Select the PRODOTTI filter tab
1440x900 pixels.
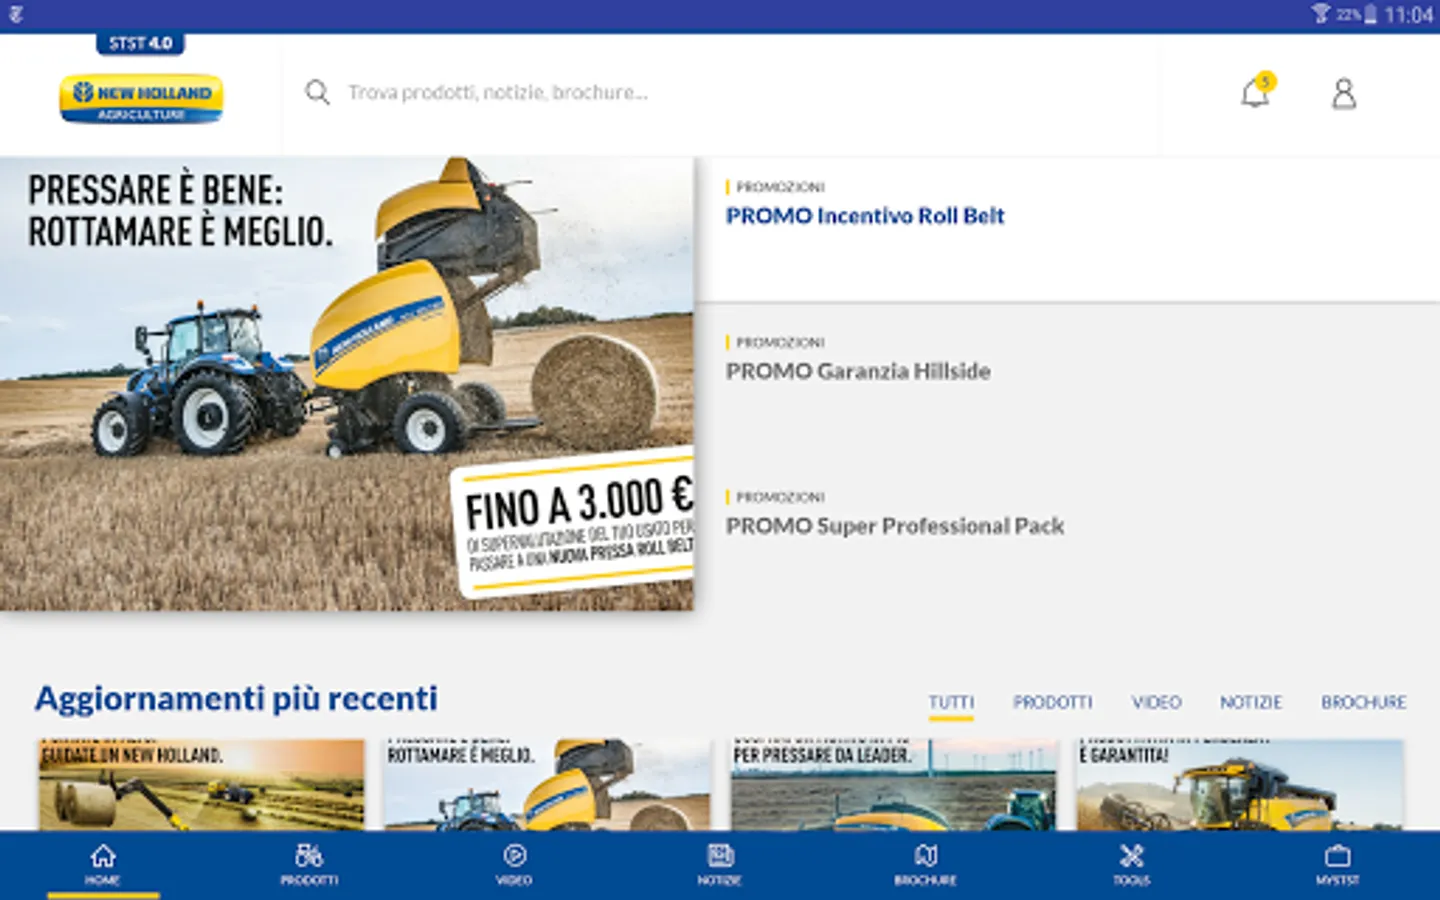1053,702
